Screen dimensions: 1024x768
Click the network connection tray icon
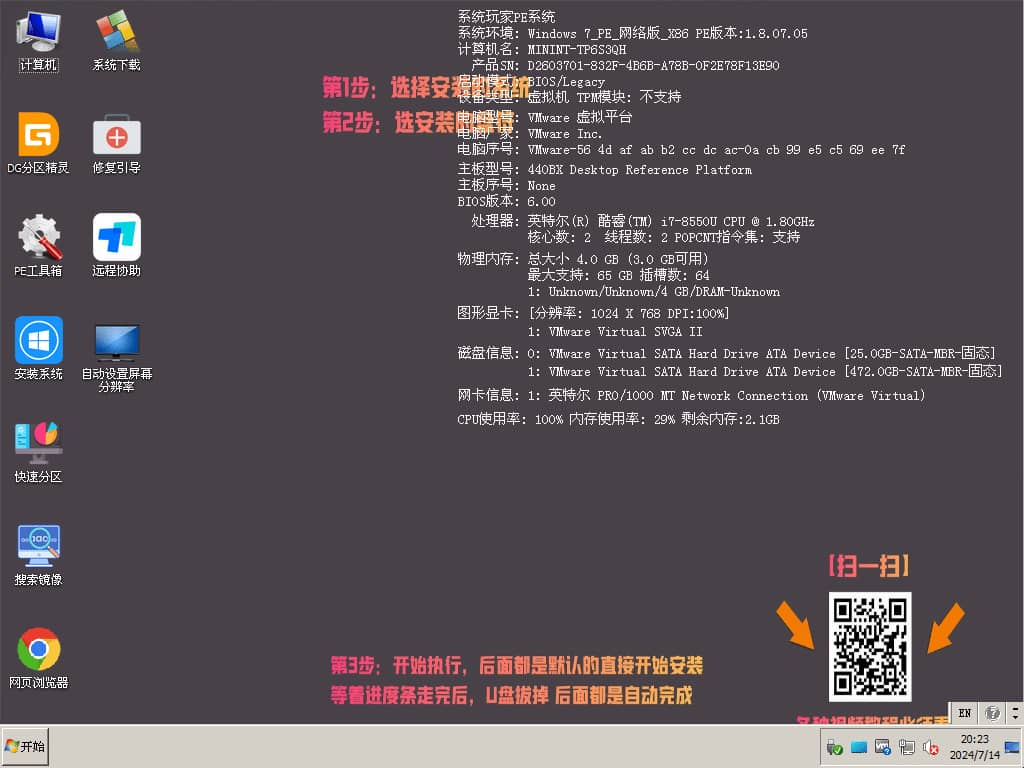pos(907,747)
